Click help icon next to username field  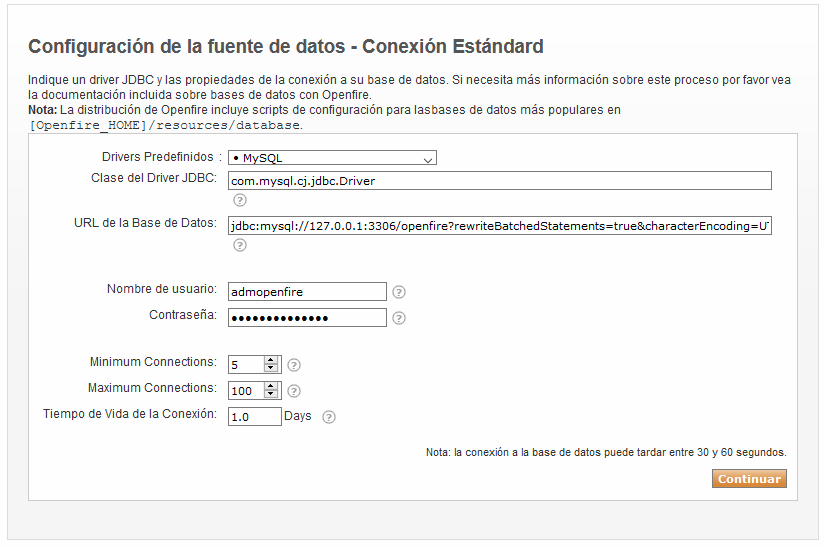[x=399, y=292]
